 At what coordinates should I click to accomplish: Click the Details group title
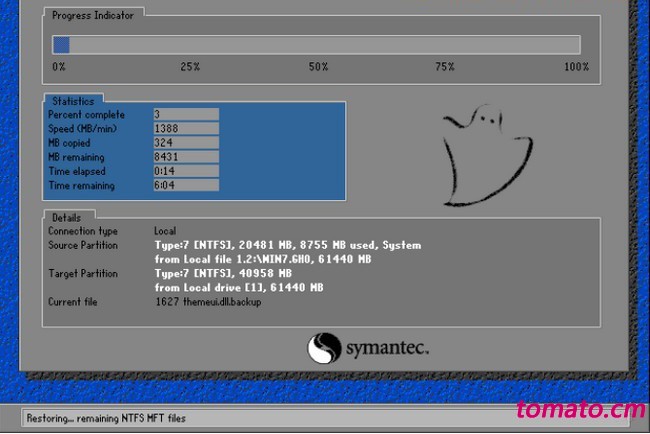(x=66, y=218)
